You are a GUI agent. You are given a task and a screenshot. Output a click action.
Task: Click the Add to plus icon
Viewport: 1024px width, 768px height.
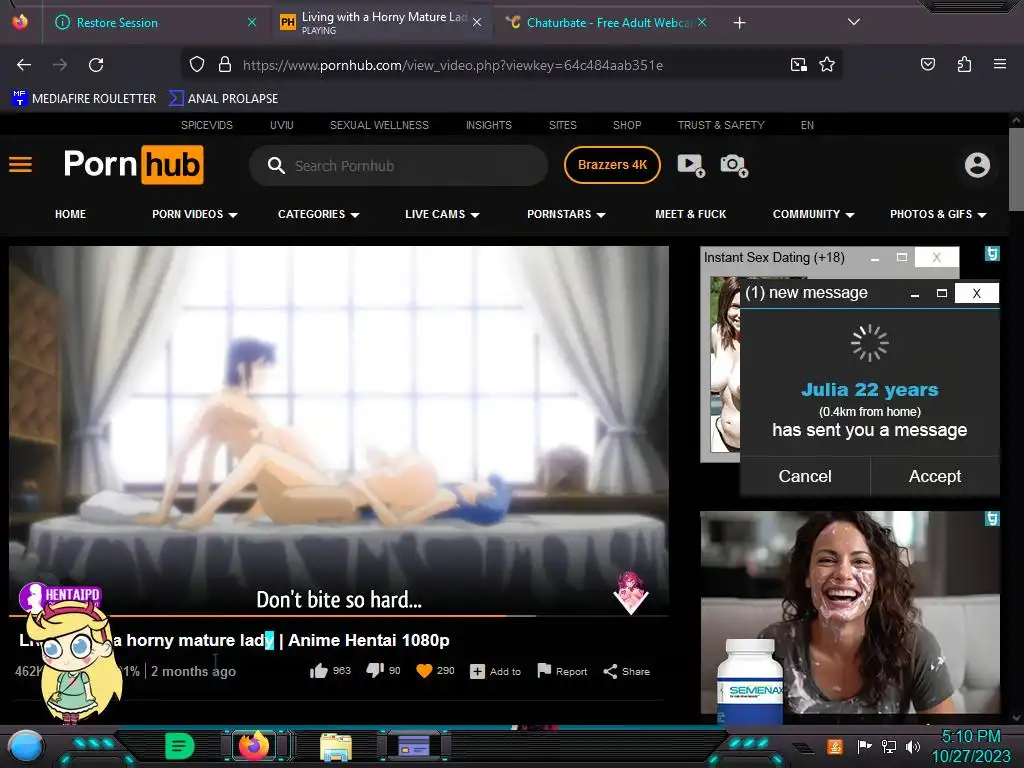(477, 671)
